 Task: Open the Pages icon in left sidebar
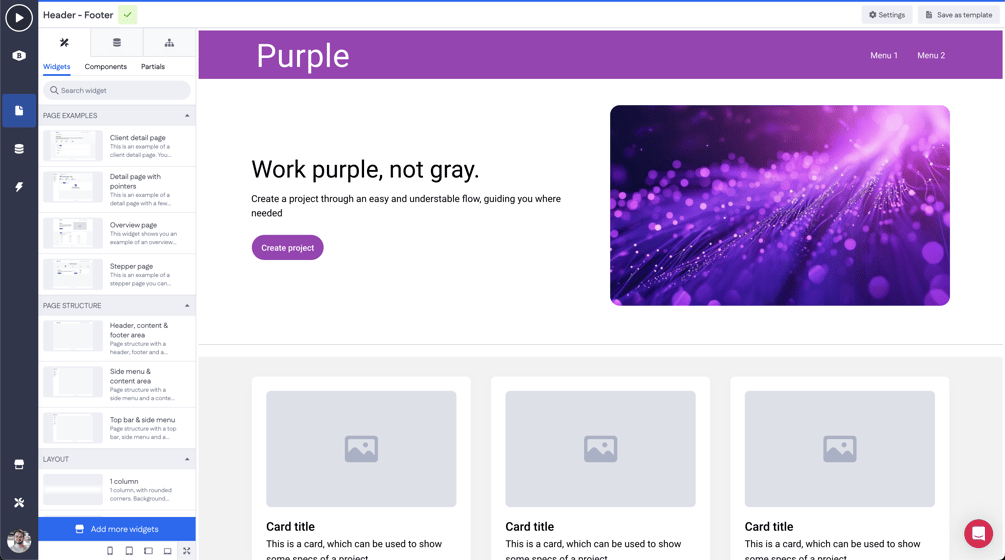pos(19,110)
